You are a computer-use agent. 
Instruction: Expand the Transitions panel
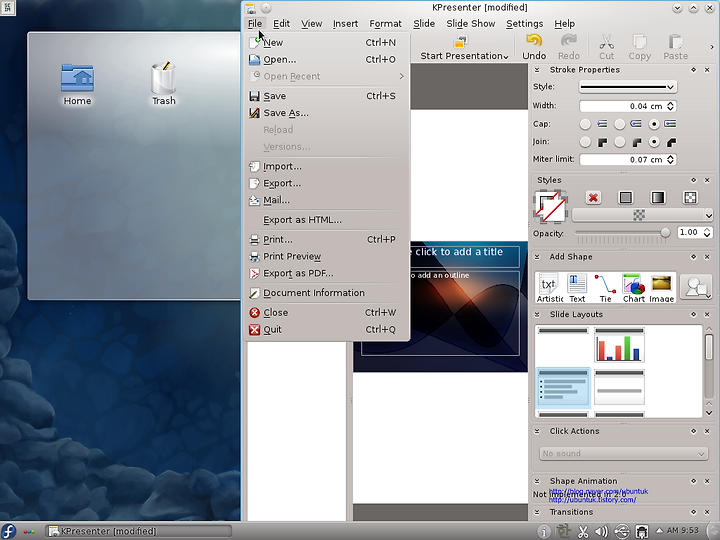coord(537,512)
